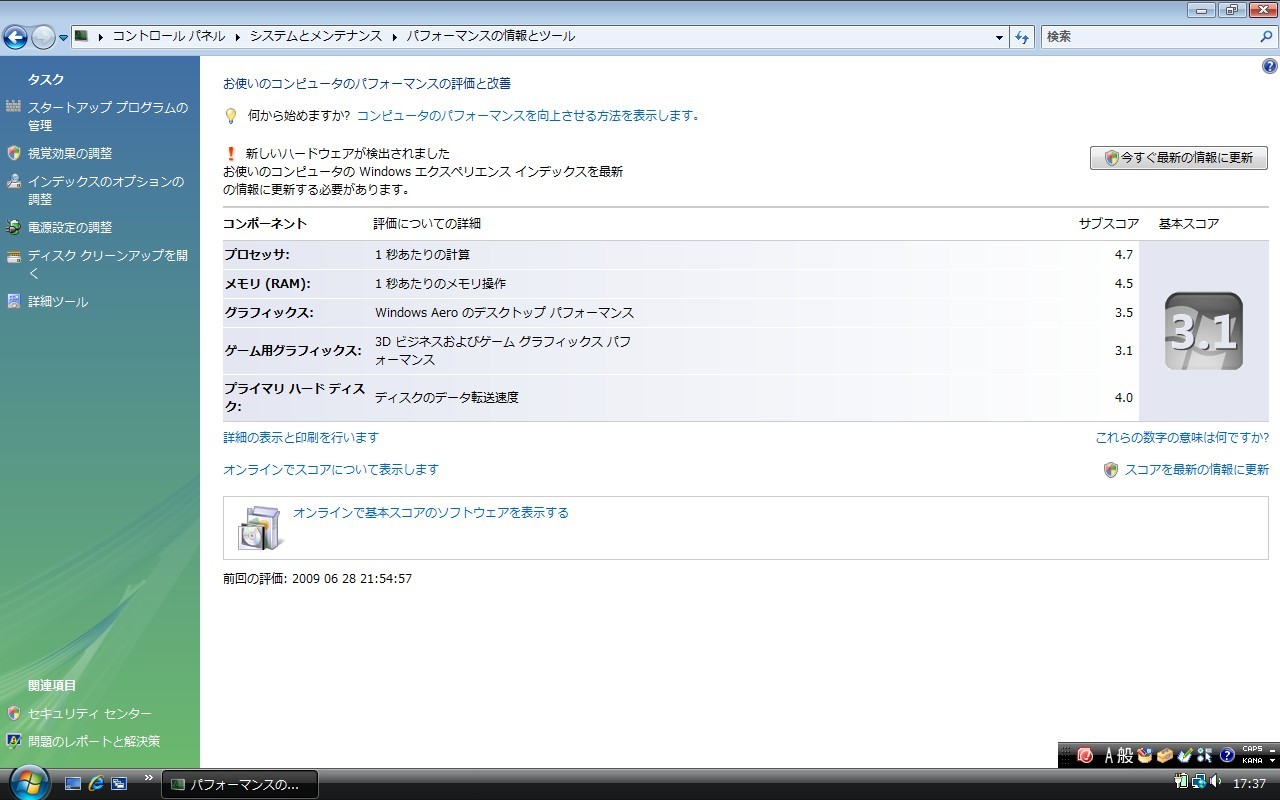Image resolution: width=1280 pixels, height=800 pixels.
Task: Click the メモリ (RAM): row label
Action: 267,284
